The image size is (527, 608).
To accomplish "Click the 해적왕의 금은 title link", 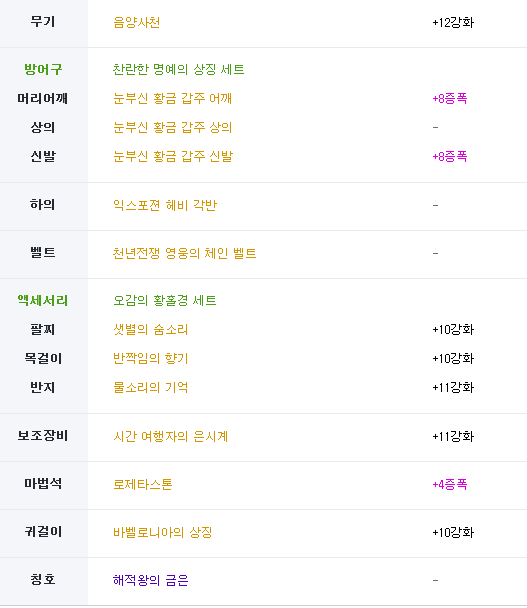I will coord(150,580).
